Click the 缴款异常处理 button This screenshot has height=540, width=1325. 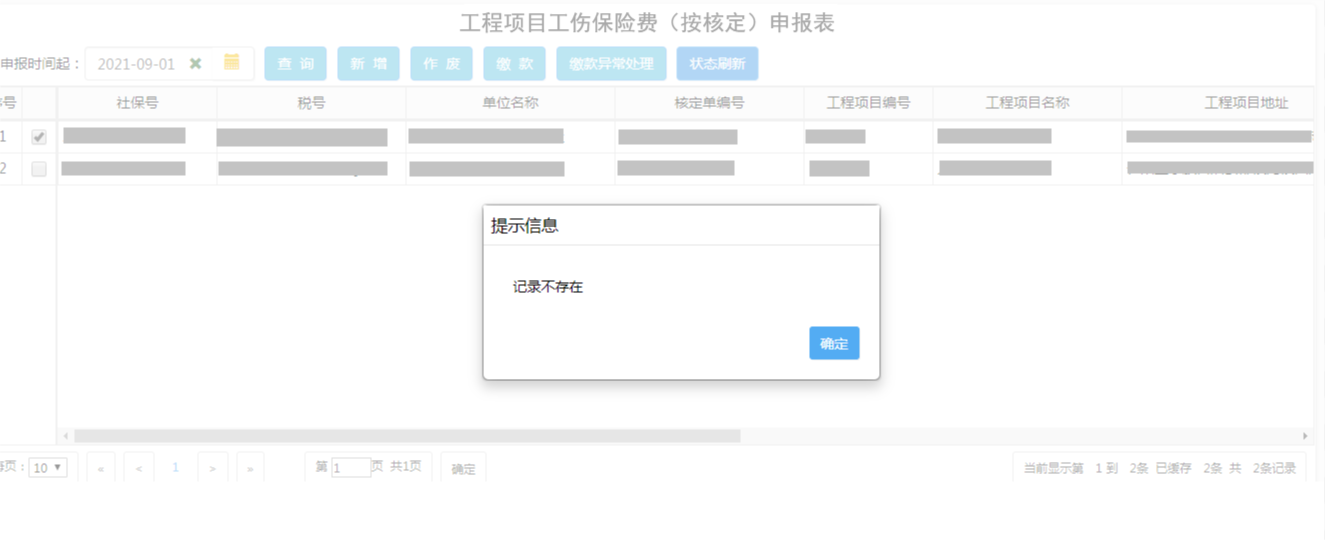(611, 64)
